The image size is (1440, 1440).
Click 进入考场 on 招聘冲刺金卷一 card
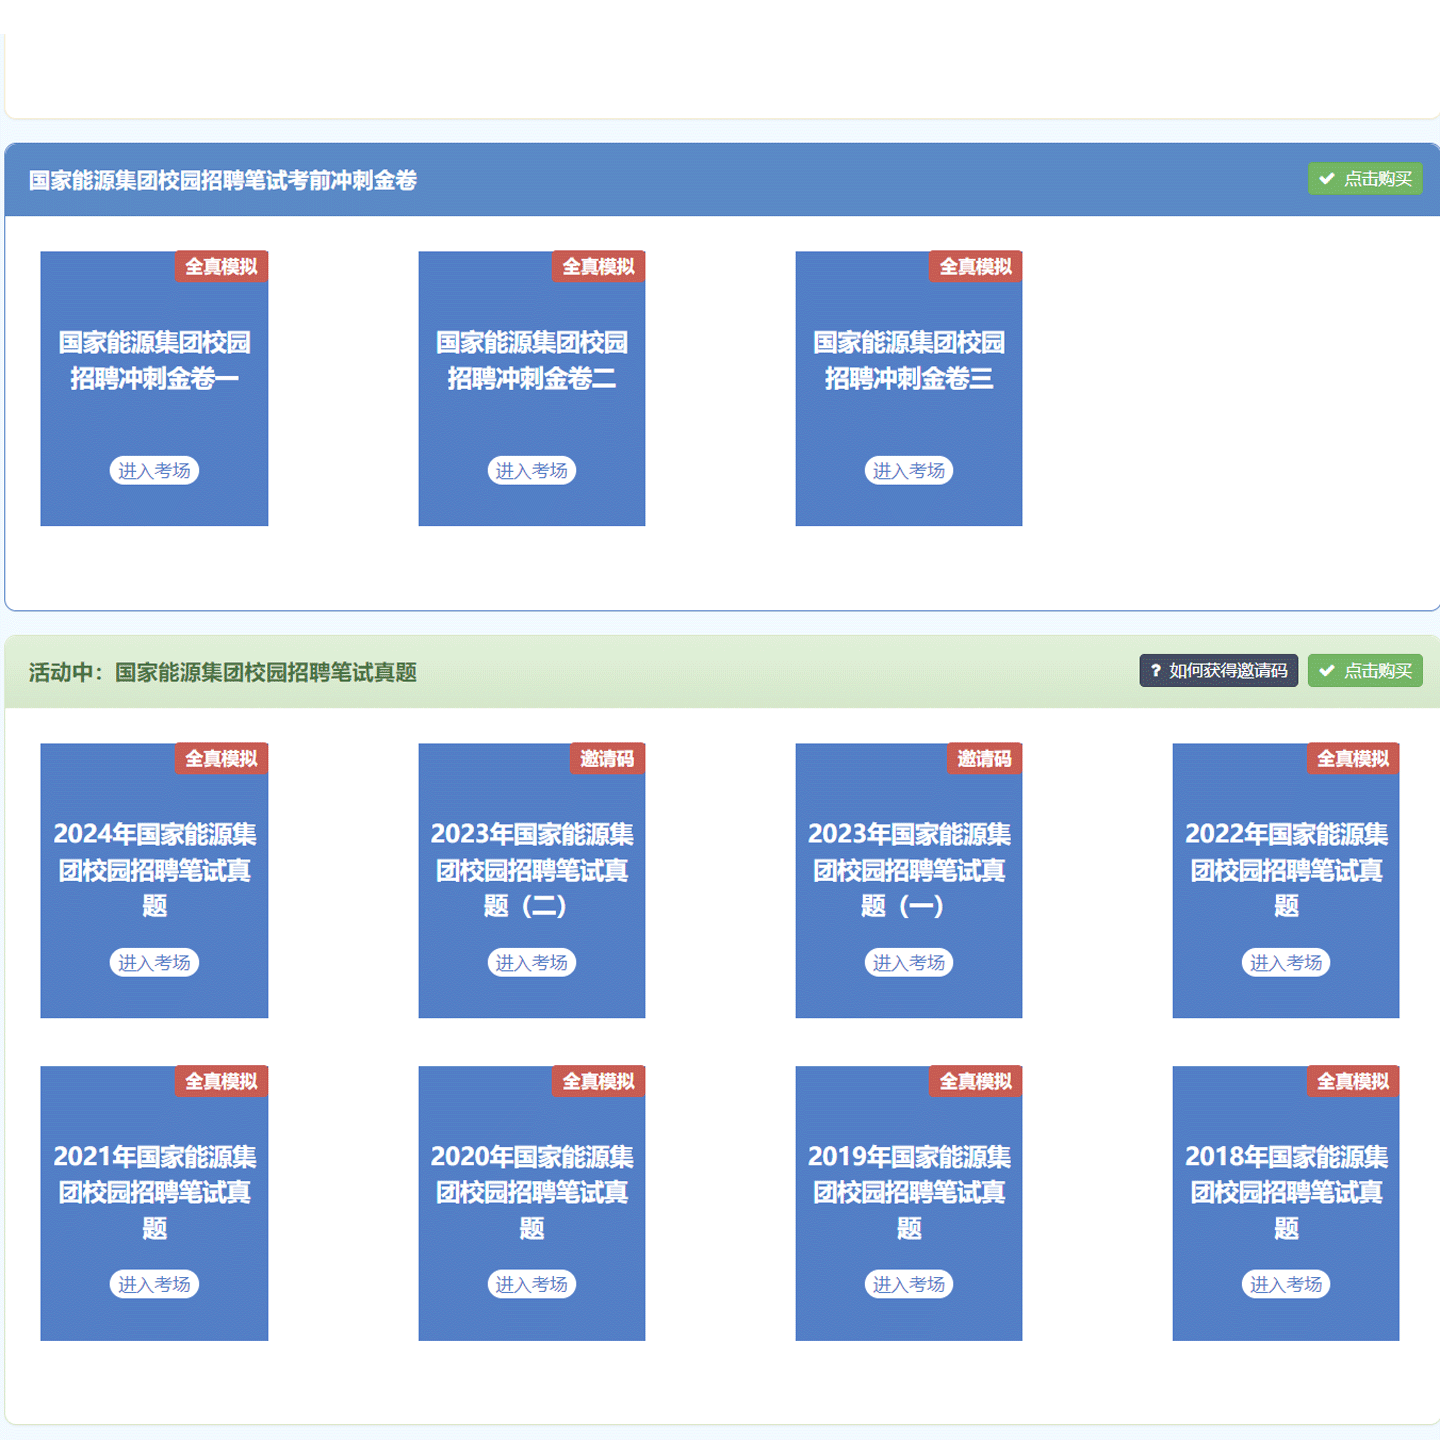[154, 471]
